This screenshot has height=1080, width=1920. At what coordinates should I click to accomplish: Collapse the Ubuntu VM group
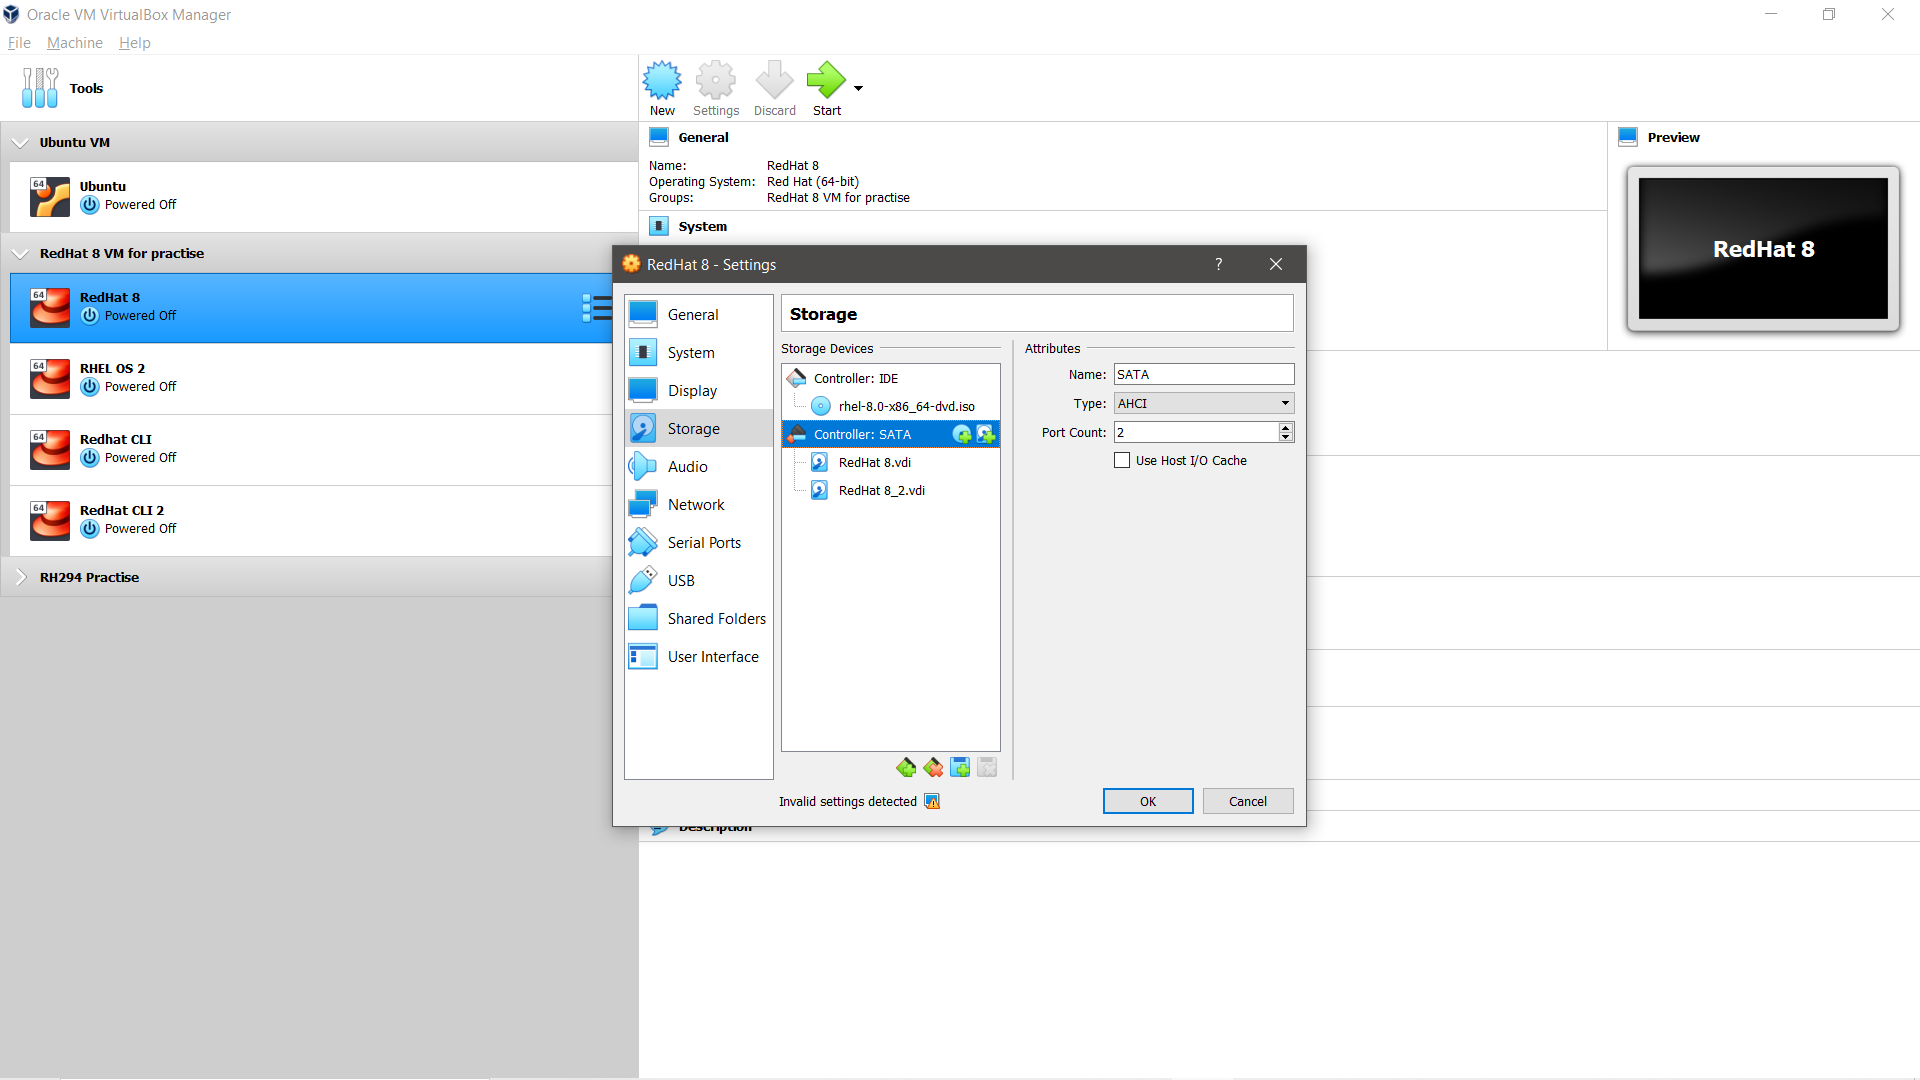(20, 143)
